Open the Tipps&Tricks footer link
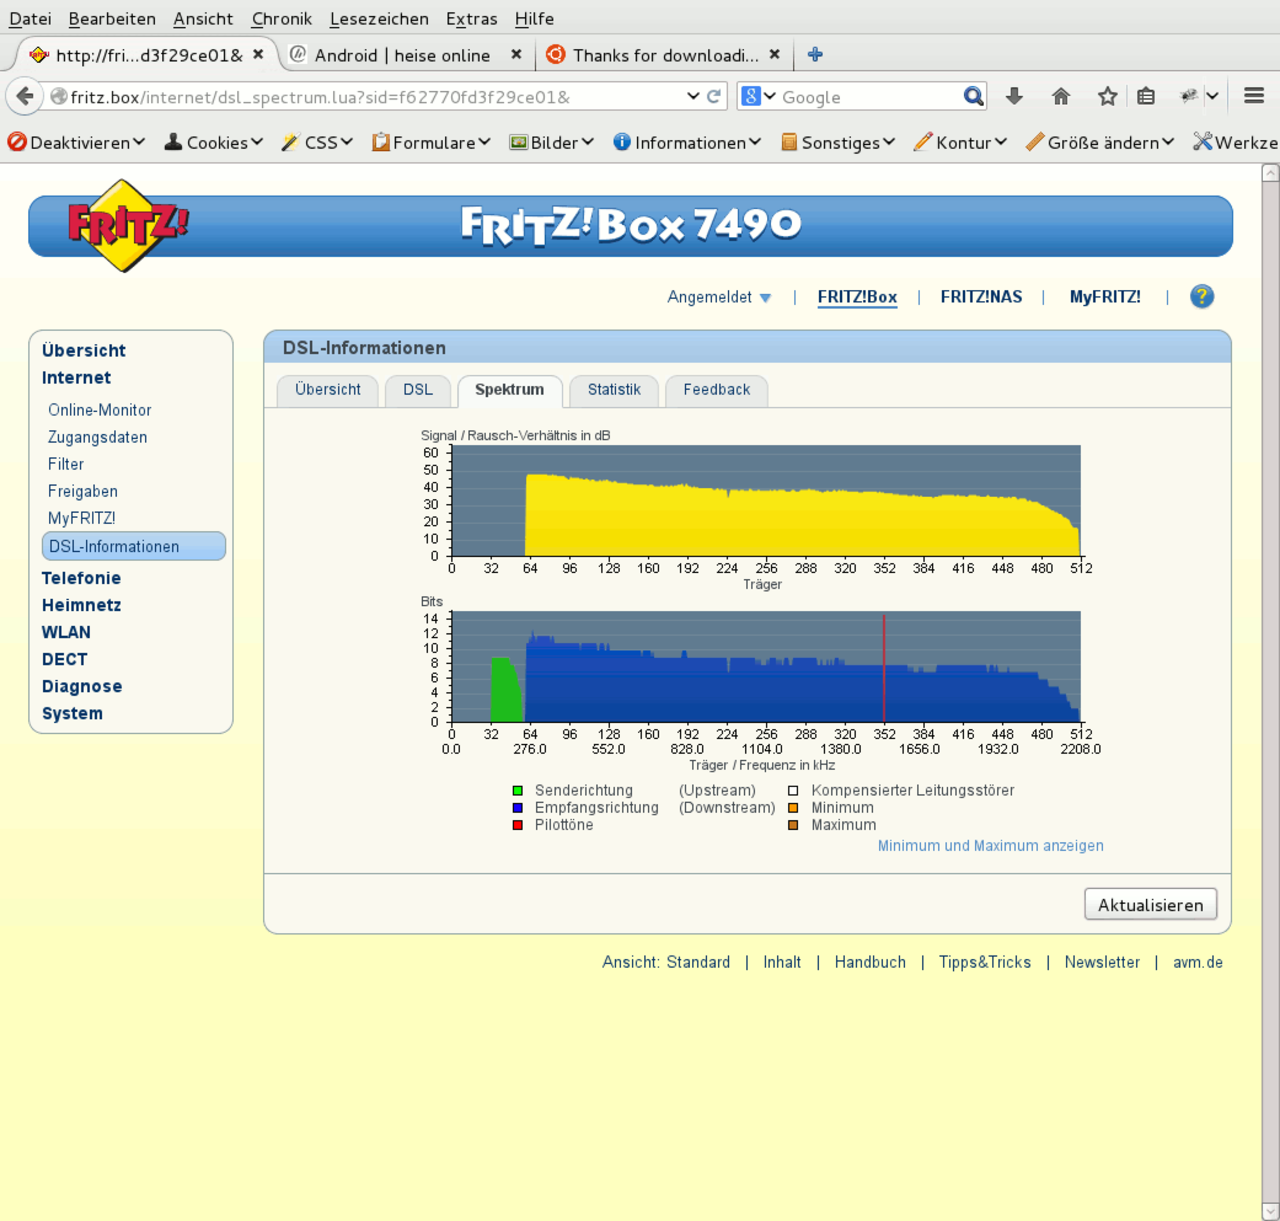 [985, 962]
